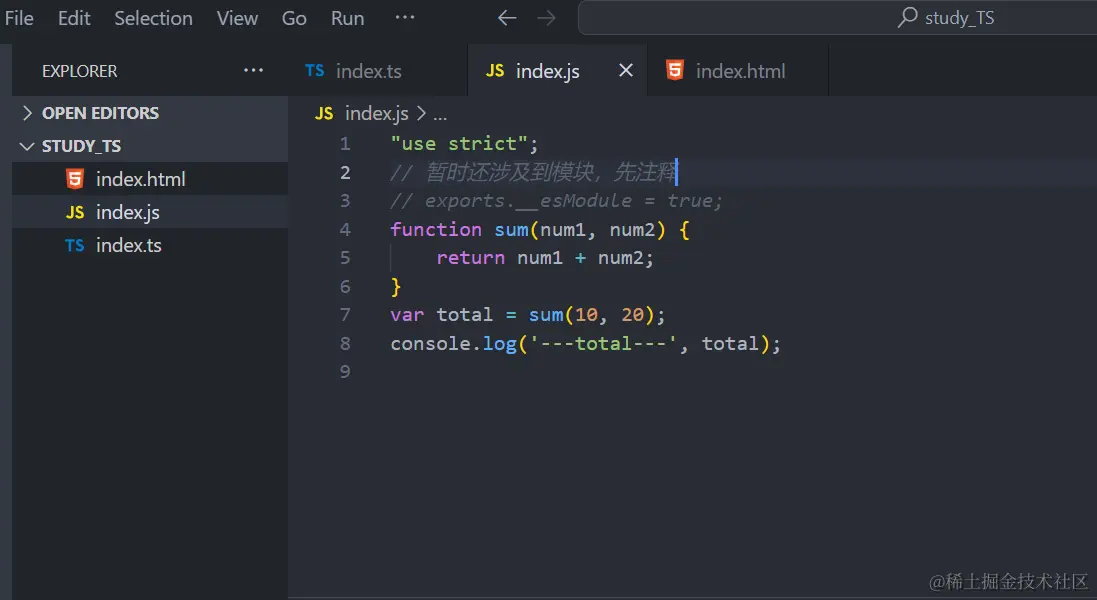Click the TS icon on index.ts tab
The width and height of the screenshot is (1097, 600).
(x=315, y=71)
